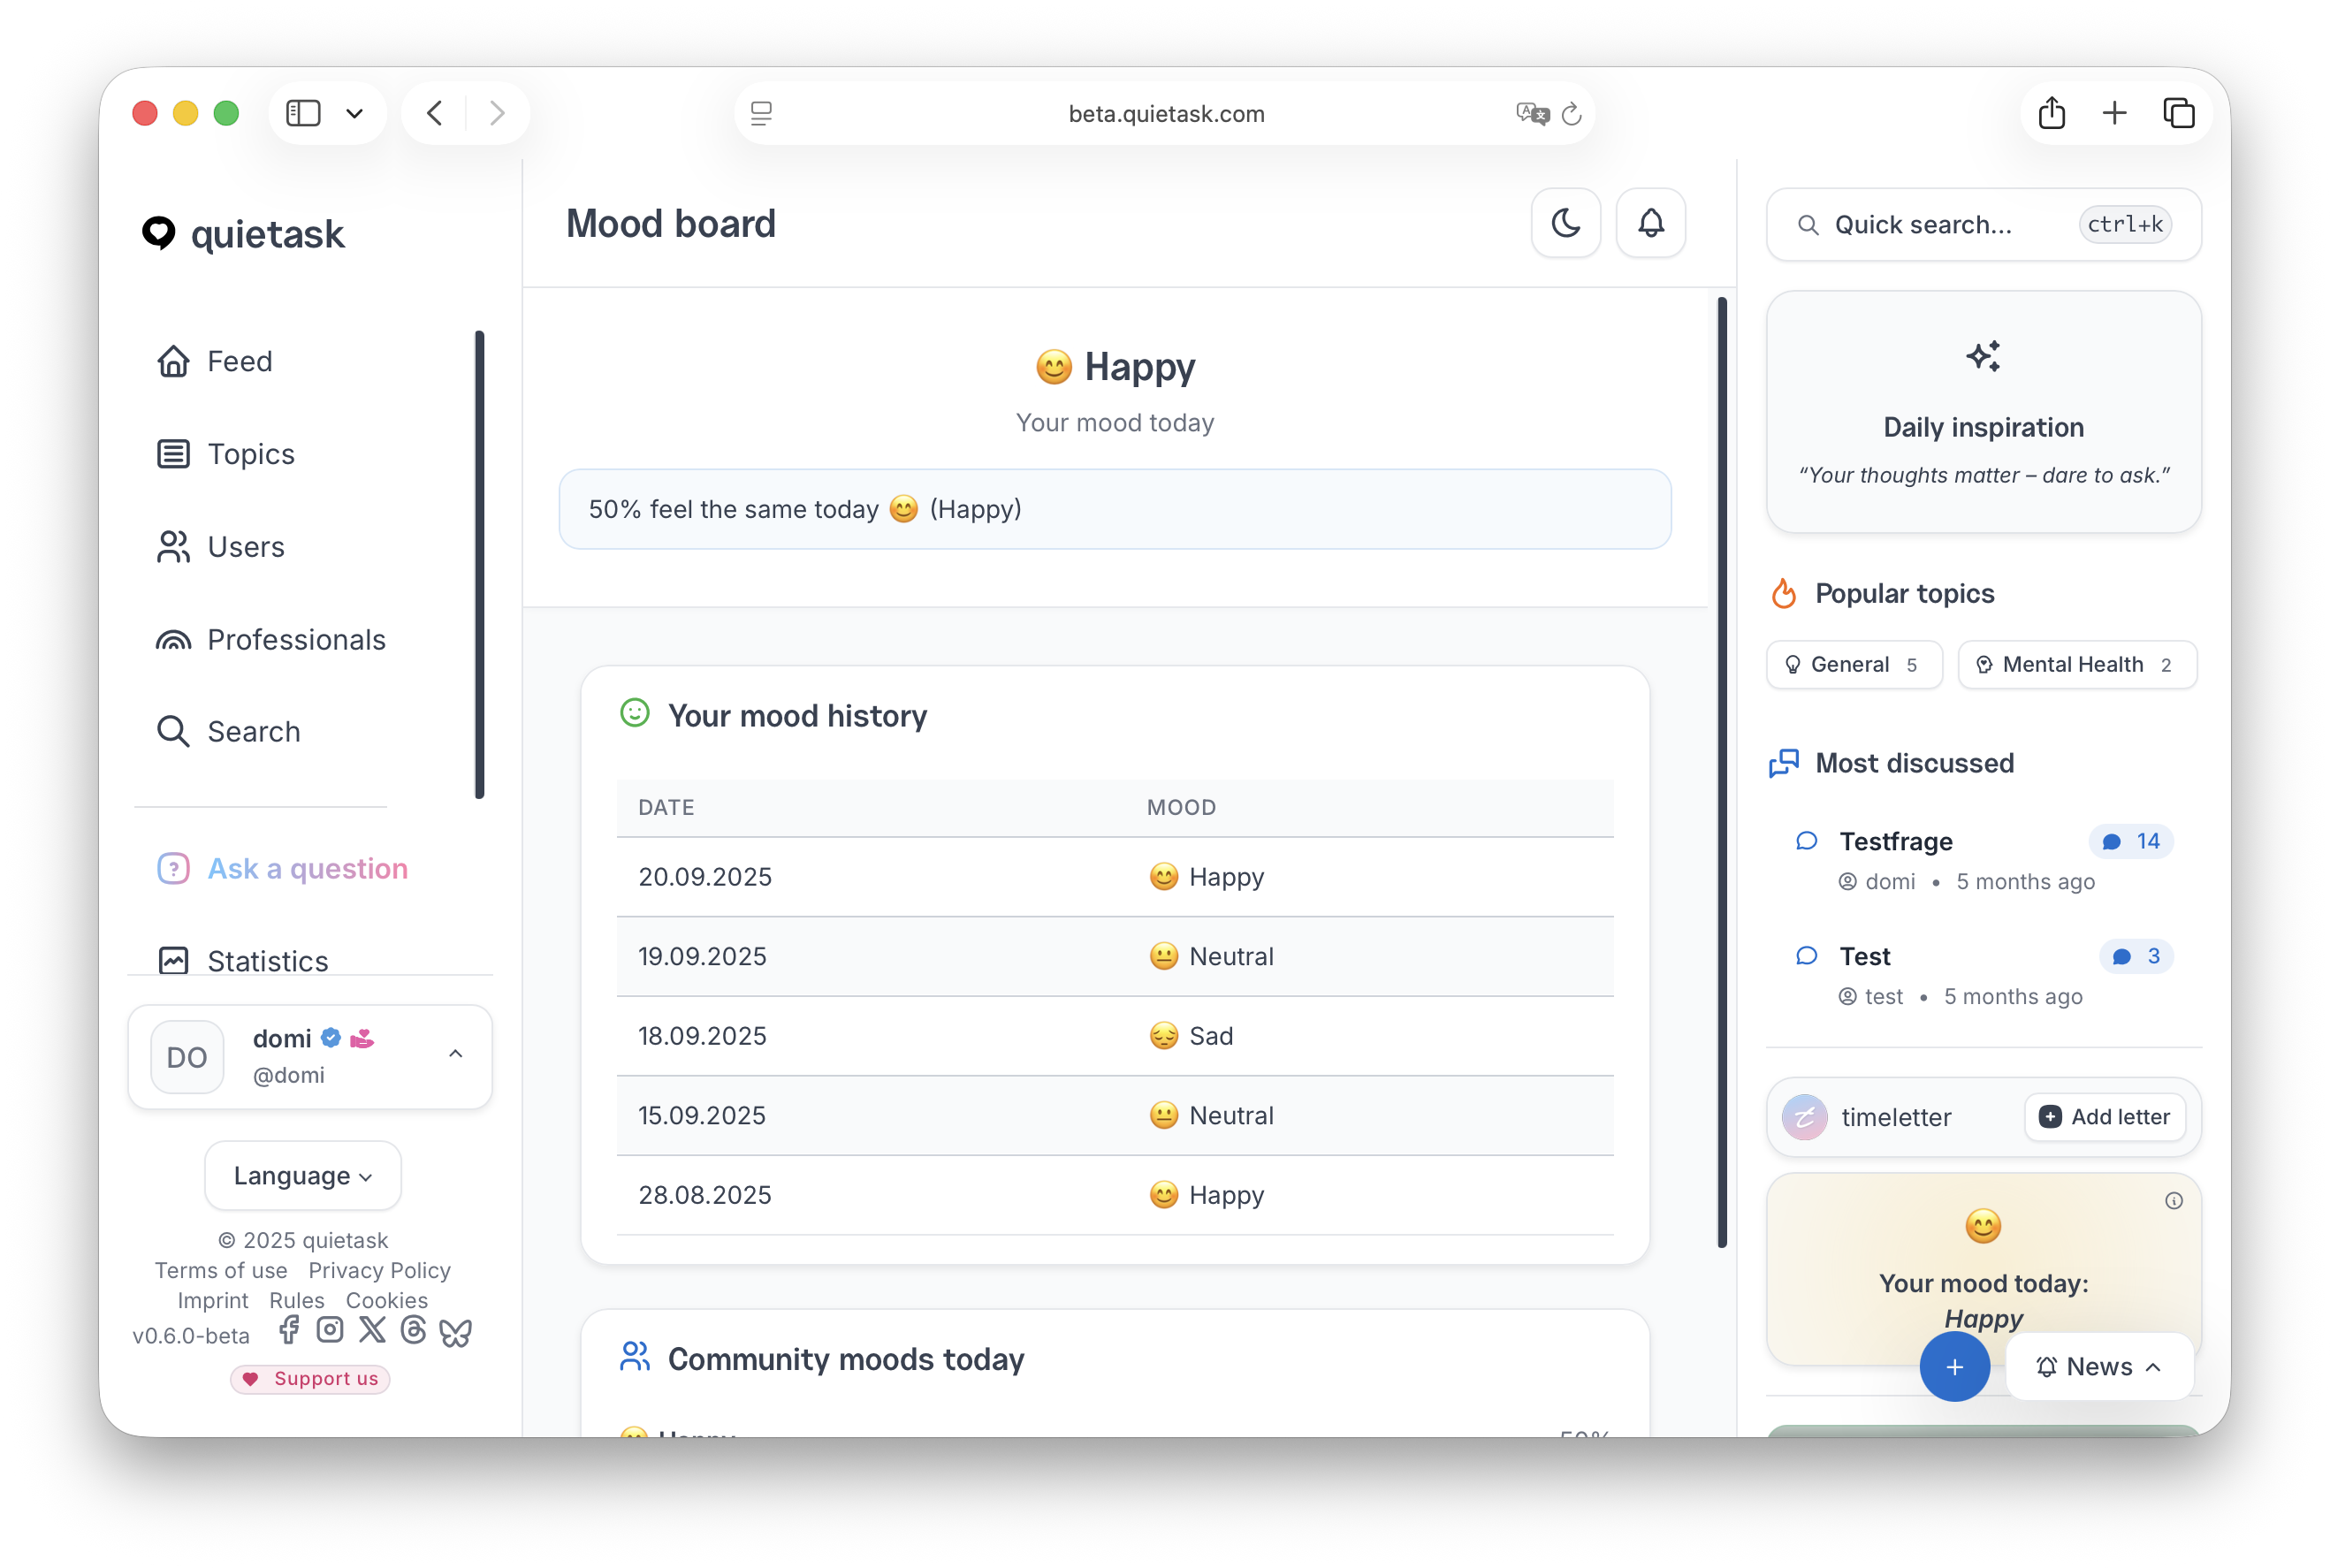Click the main content vertical scrollbar
This screenshot has height=1568, width=2330.
(x=1722, y=770)
